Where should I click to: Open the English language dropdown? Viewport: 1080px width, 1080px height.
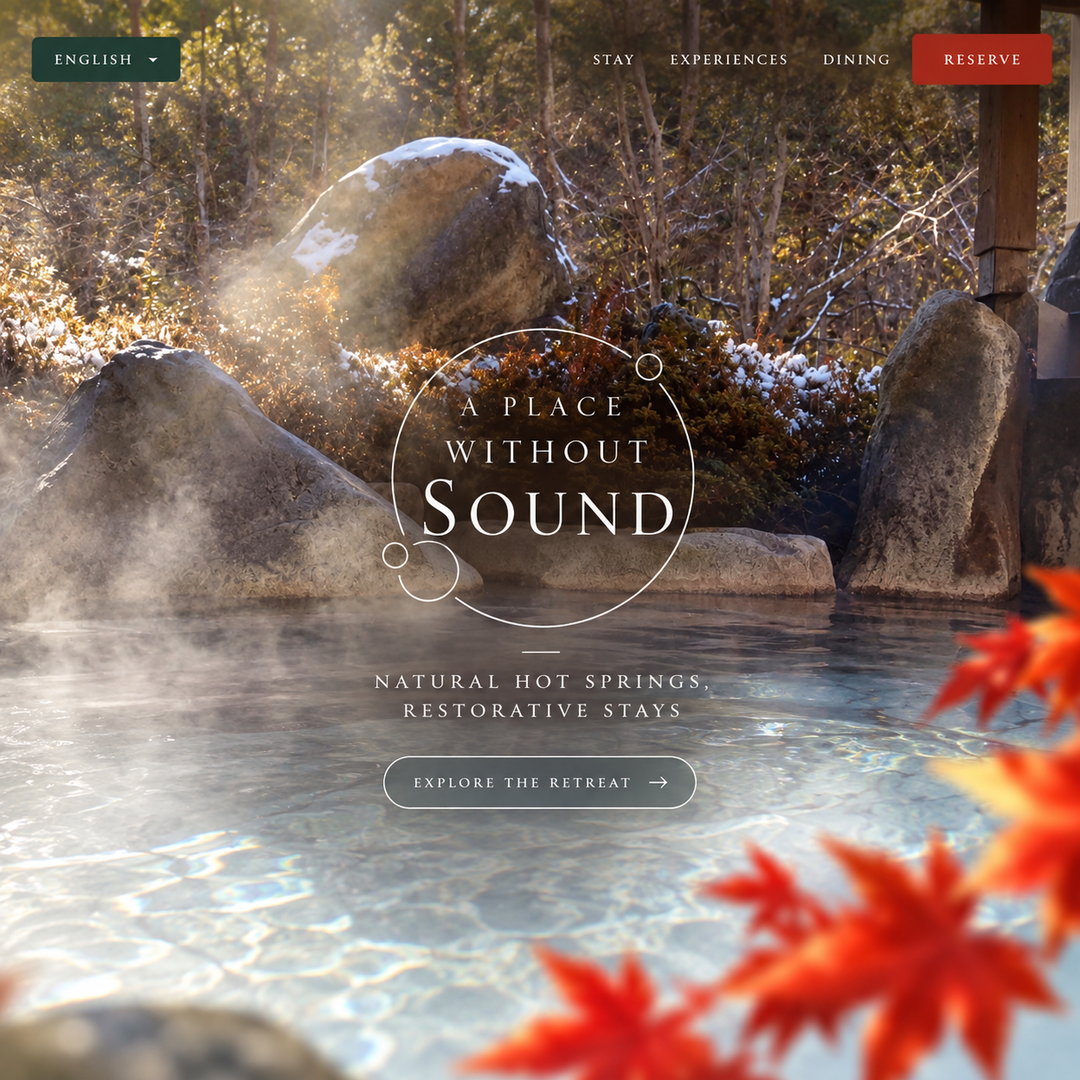click(x=106, y=59)
